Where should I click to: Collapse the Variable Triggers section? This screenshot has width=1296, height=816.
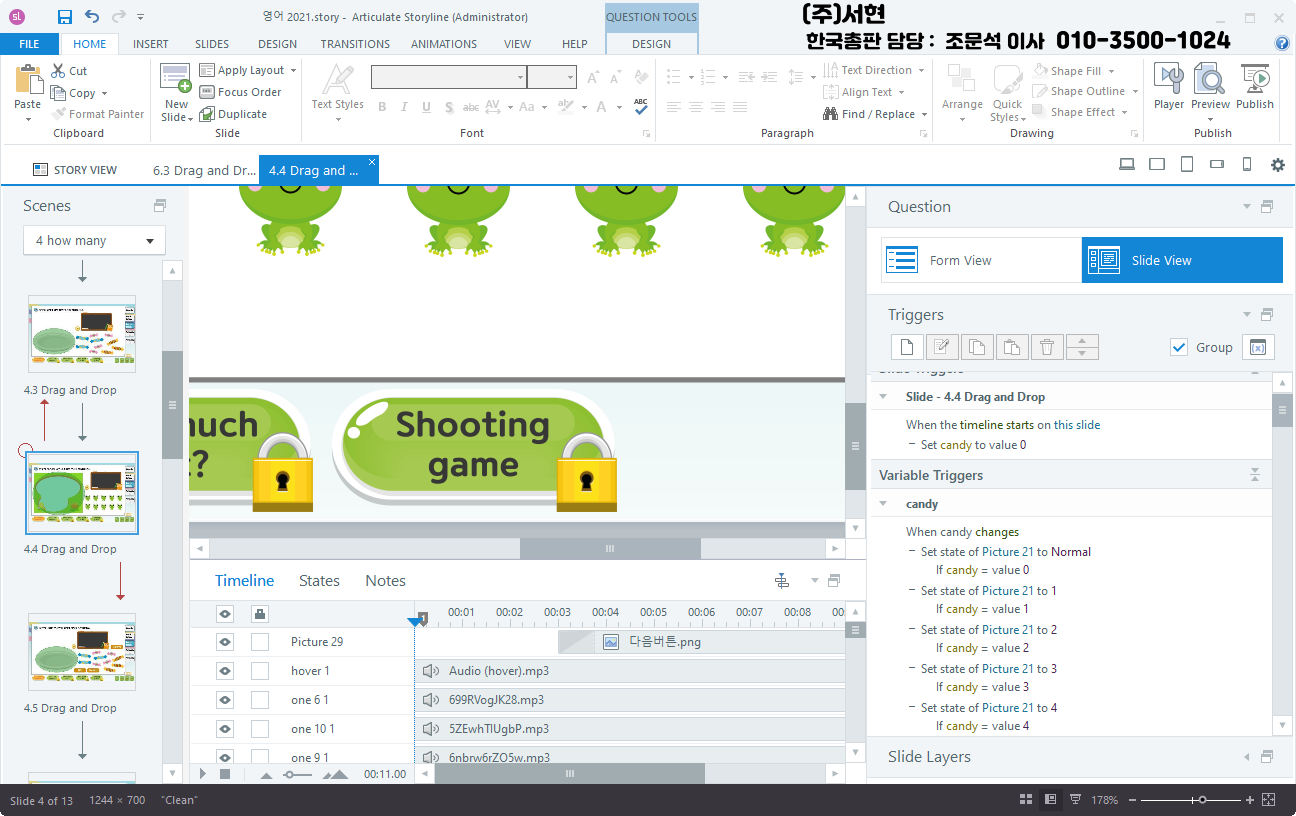[1255, 475]
